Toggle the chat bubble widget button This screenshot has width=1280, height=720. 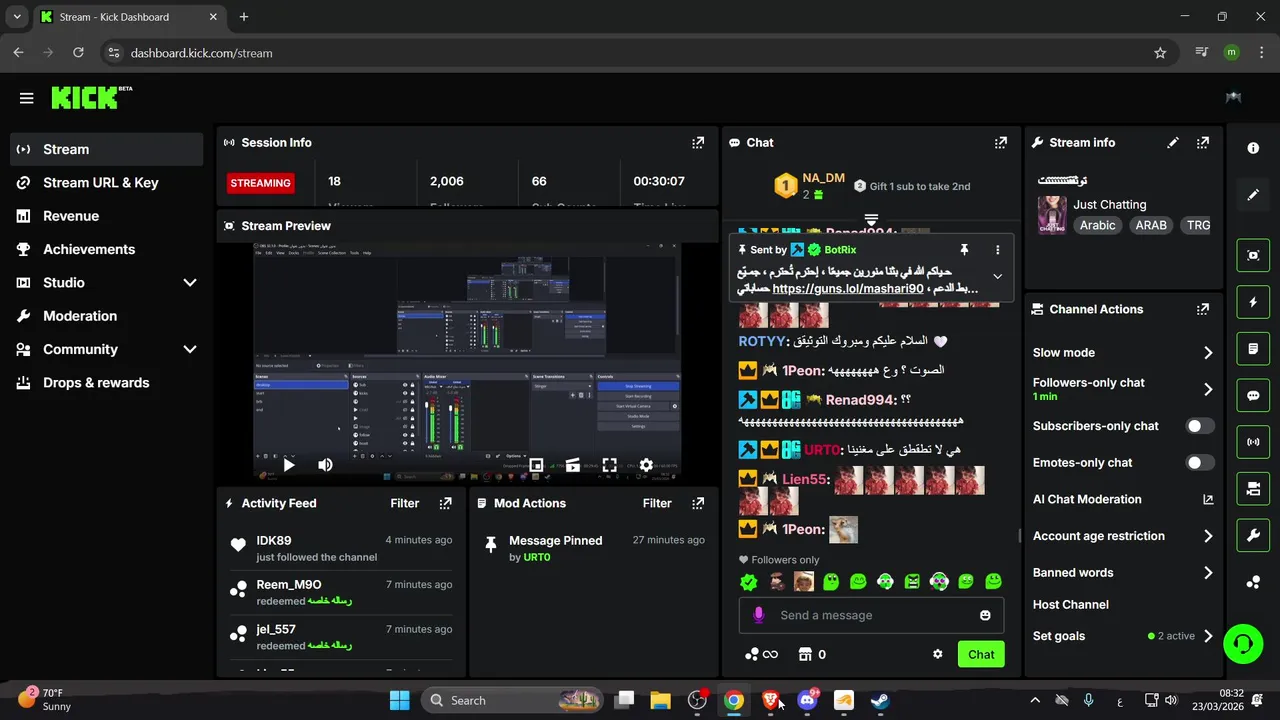[x=1253, y=395]
